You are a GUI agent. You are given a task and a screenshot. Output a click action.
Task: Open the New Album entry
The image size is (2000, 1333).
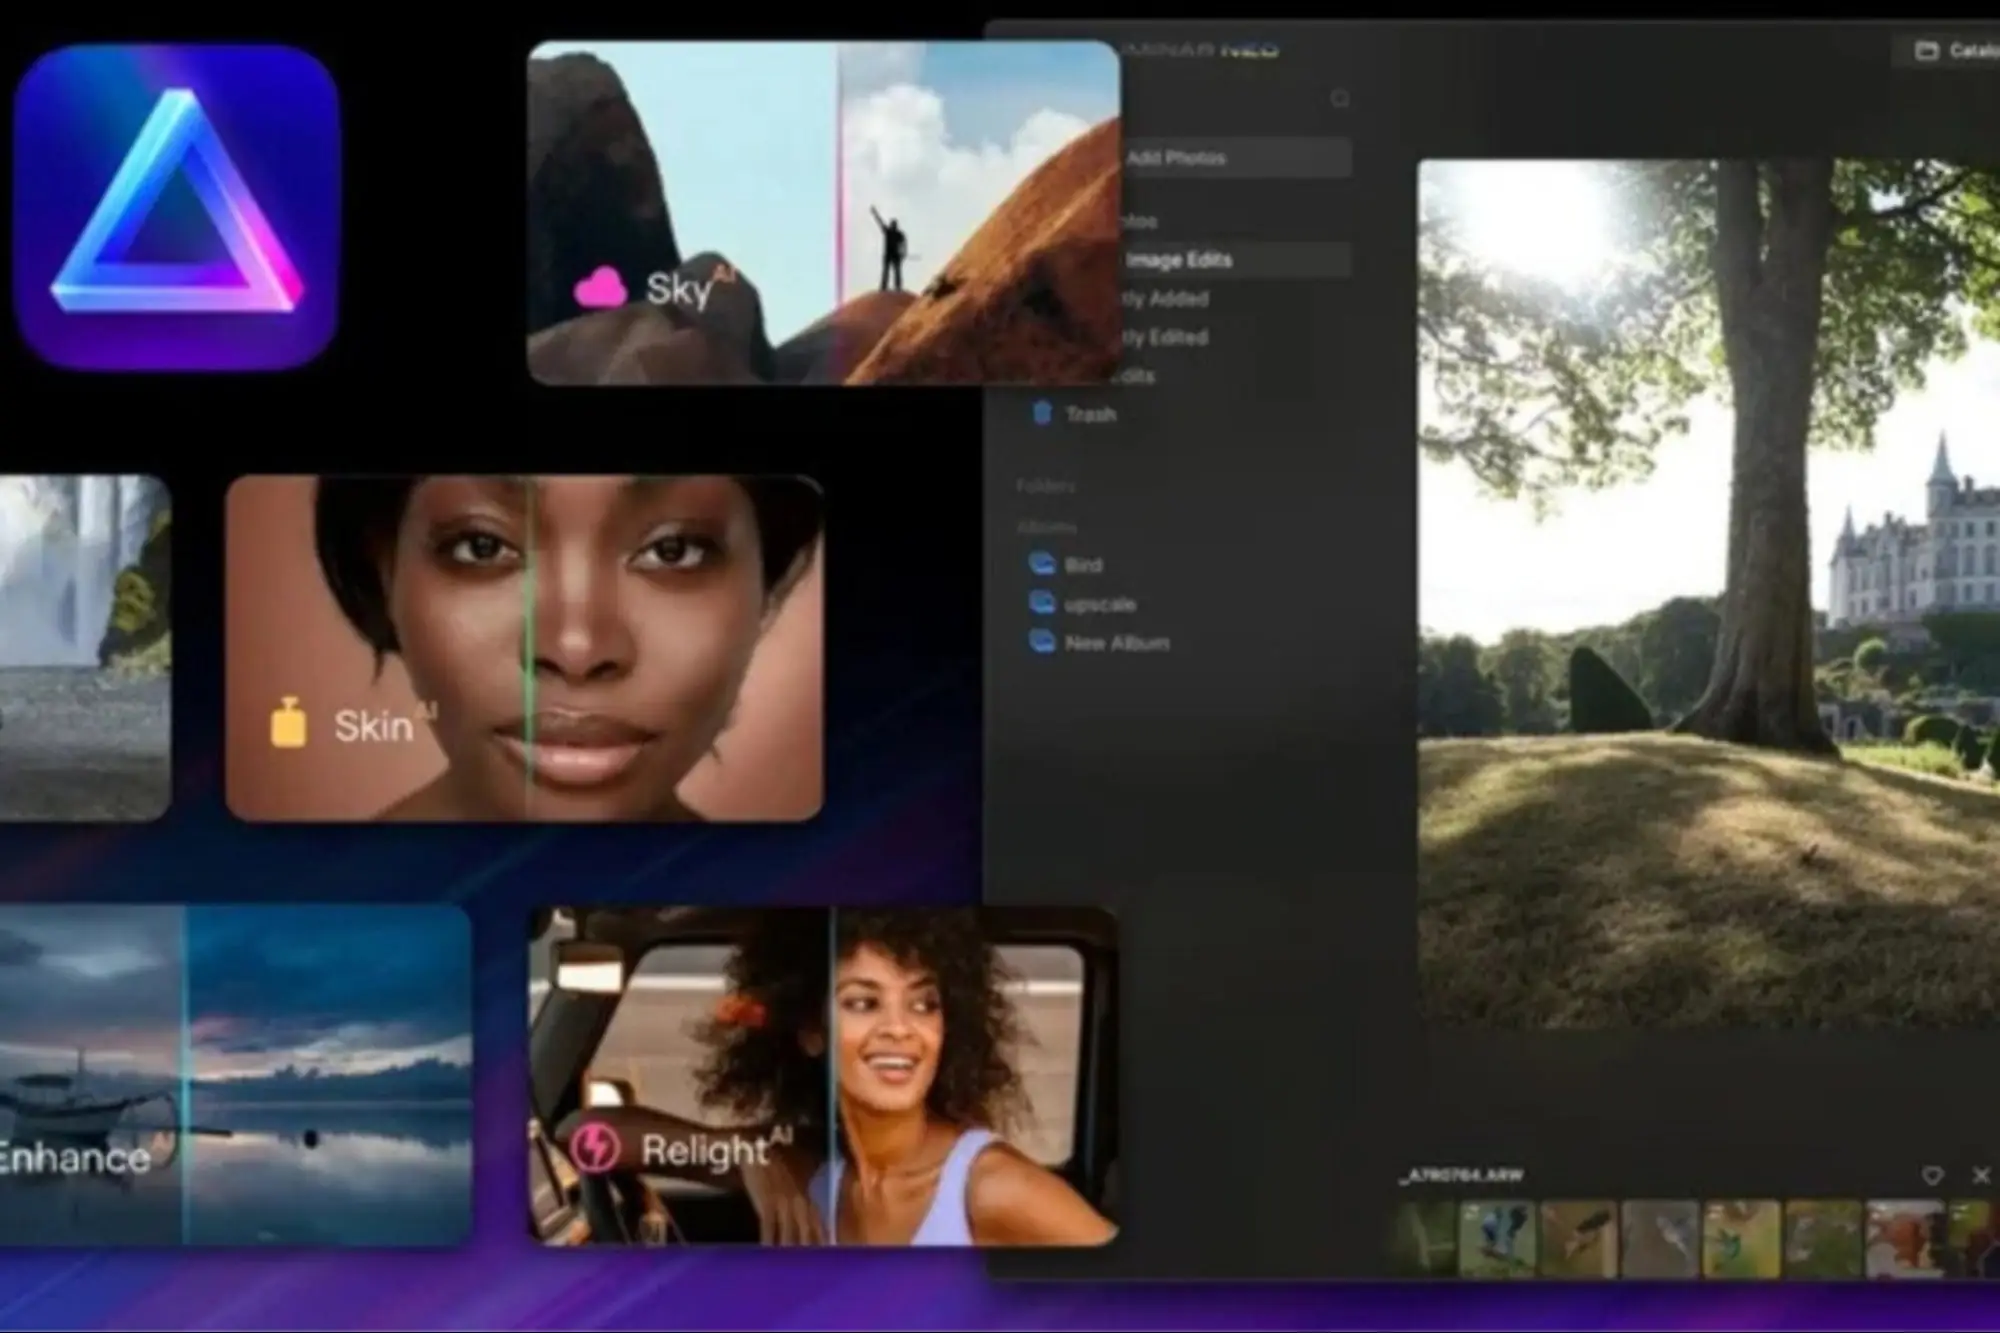pos(1113,643)
